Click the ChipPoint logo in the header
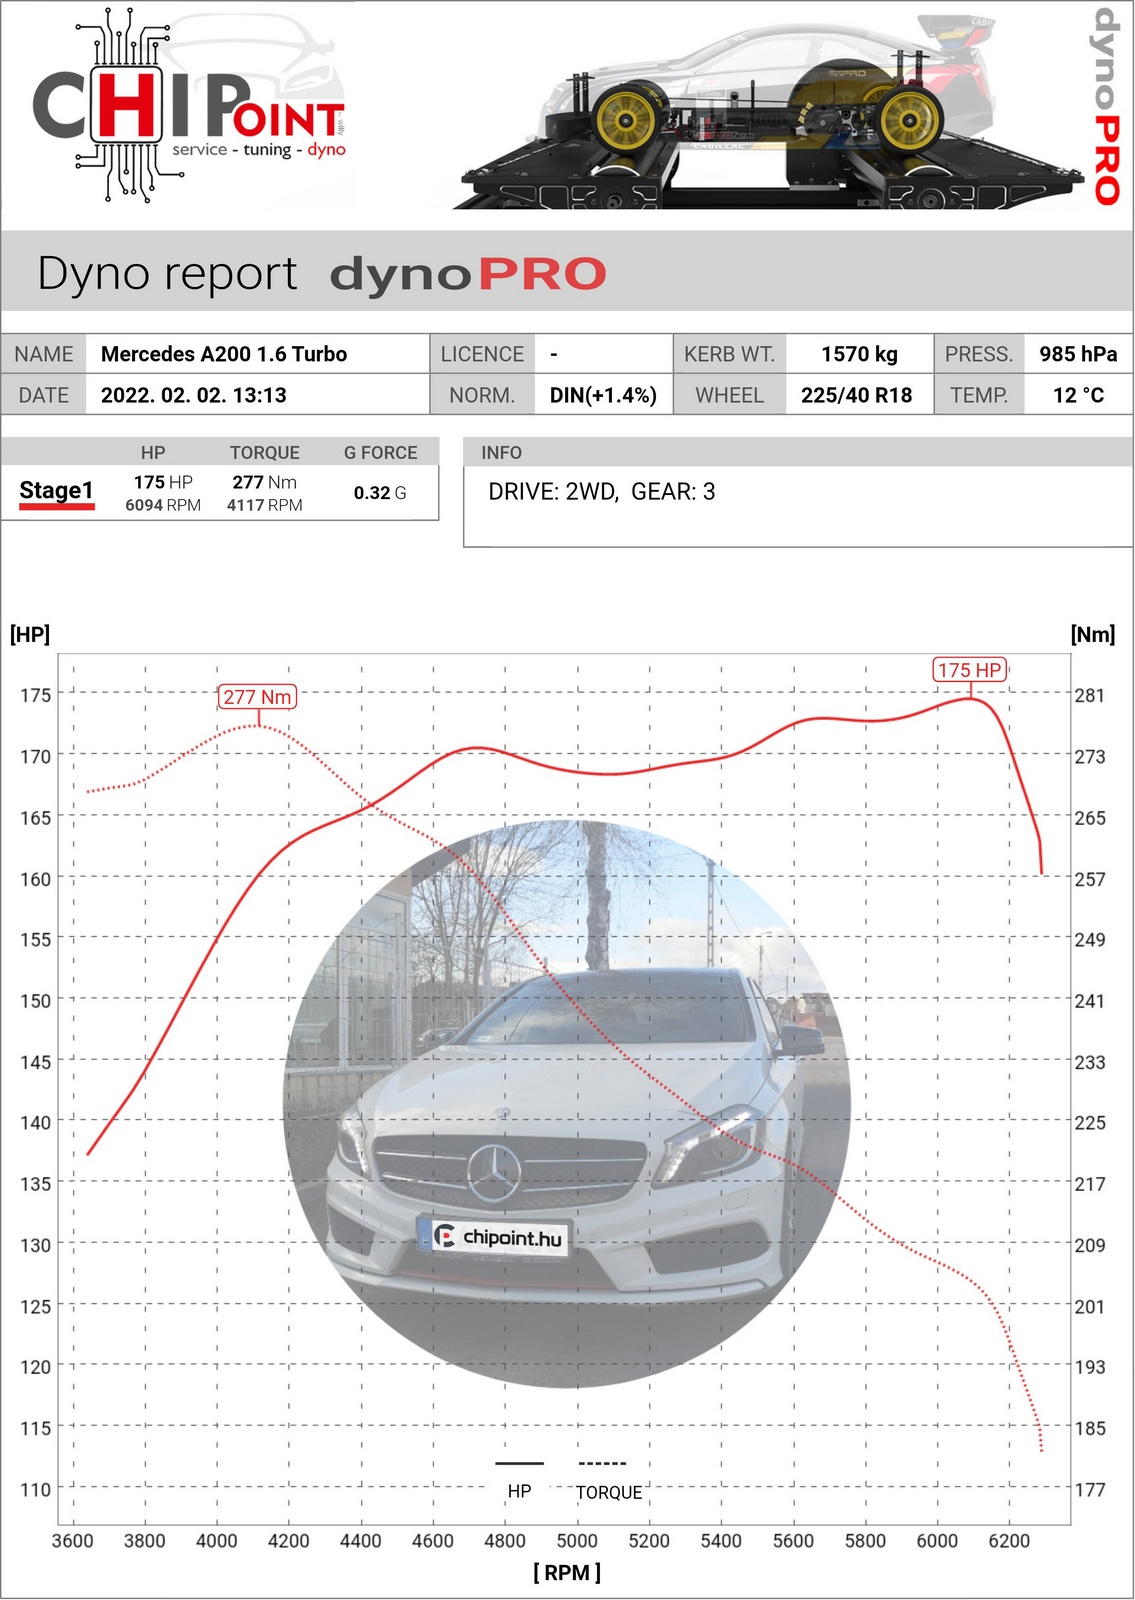 (190, 108)
